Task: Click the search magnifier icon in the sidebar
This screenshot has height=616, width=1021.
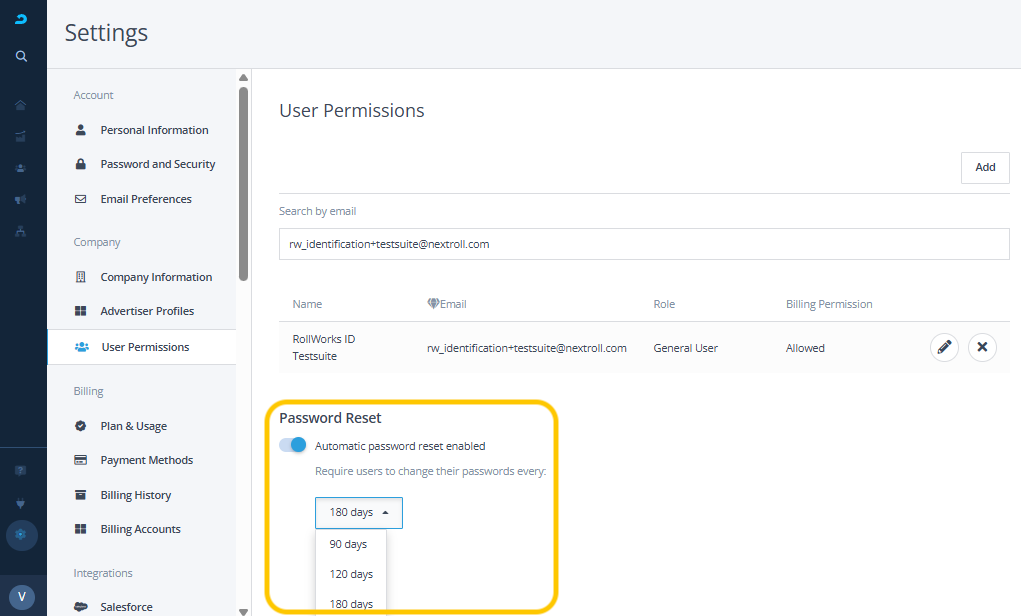Action: [x=21, y=56]
